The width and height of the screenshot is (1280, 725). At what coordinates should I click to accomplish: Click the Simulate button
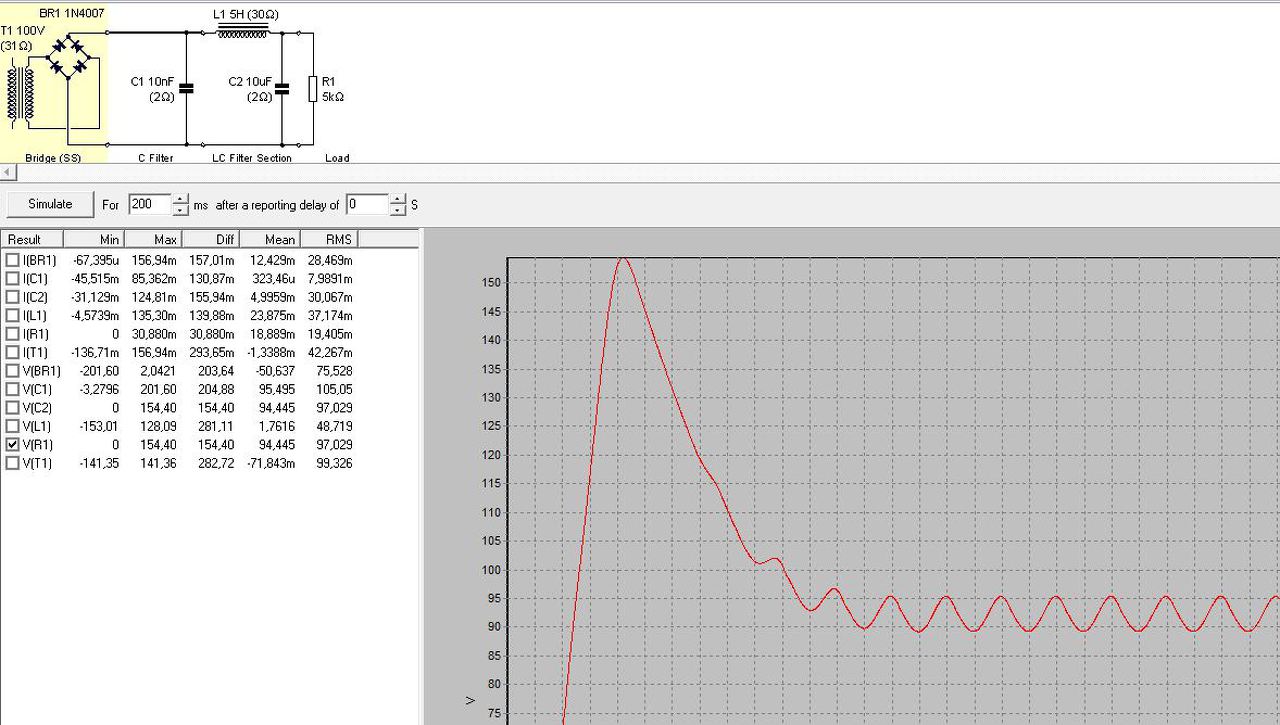pyautogui.click(x=50, y=204)
